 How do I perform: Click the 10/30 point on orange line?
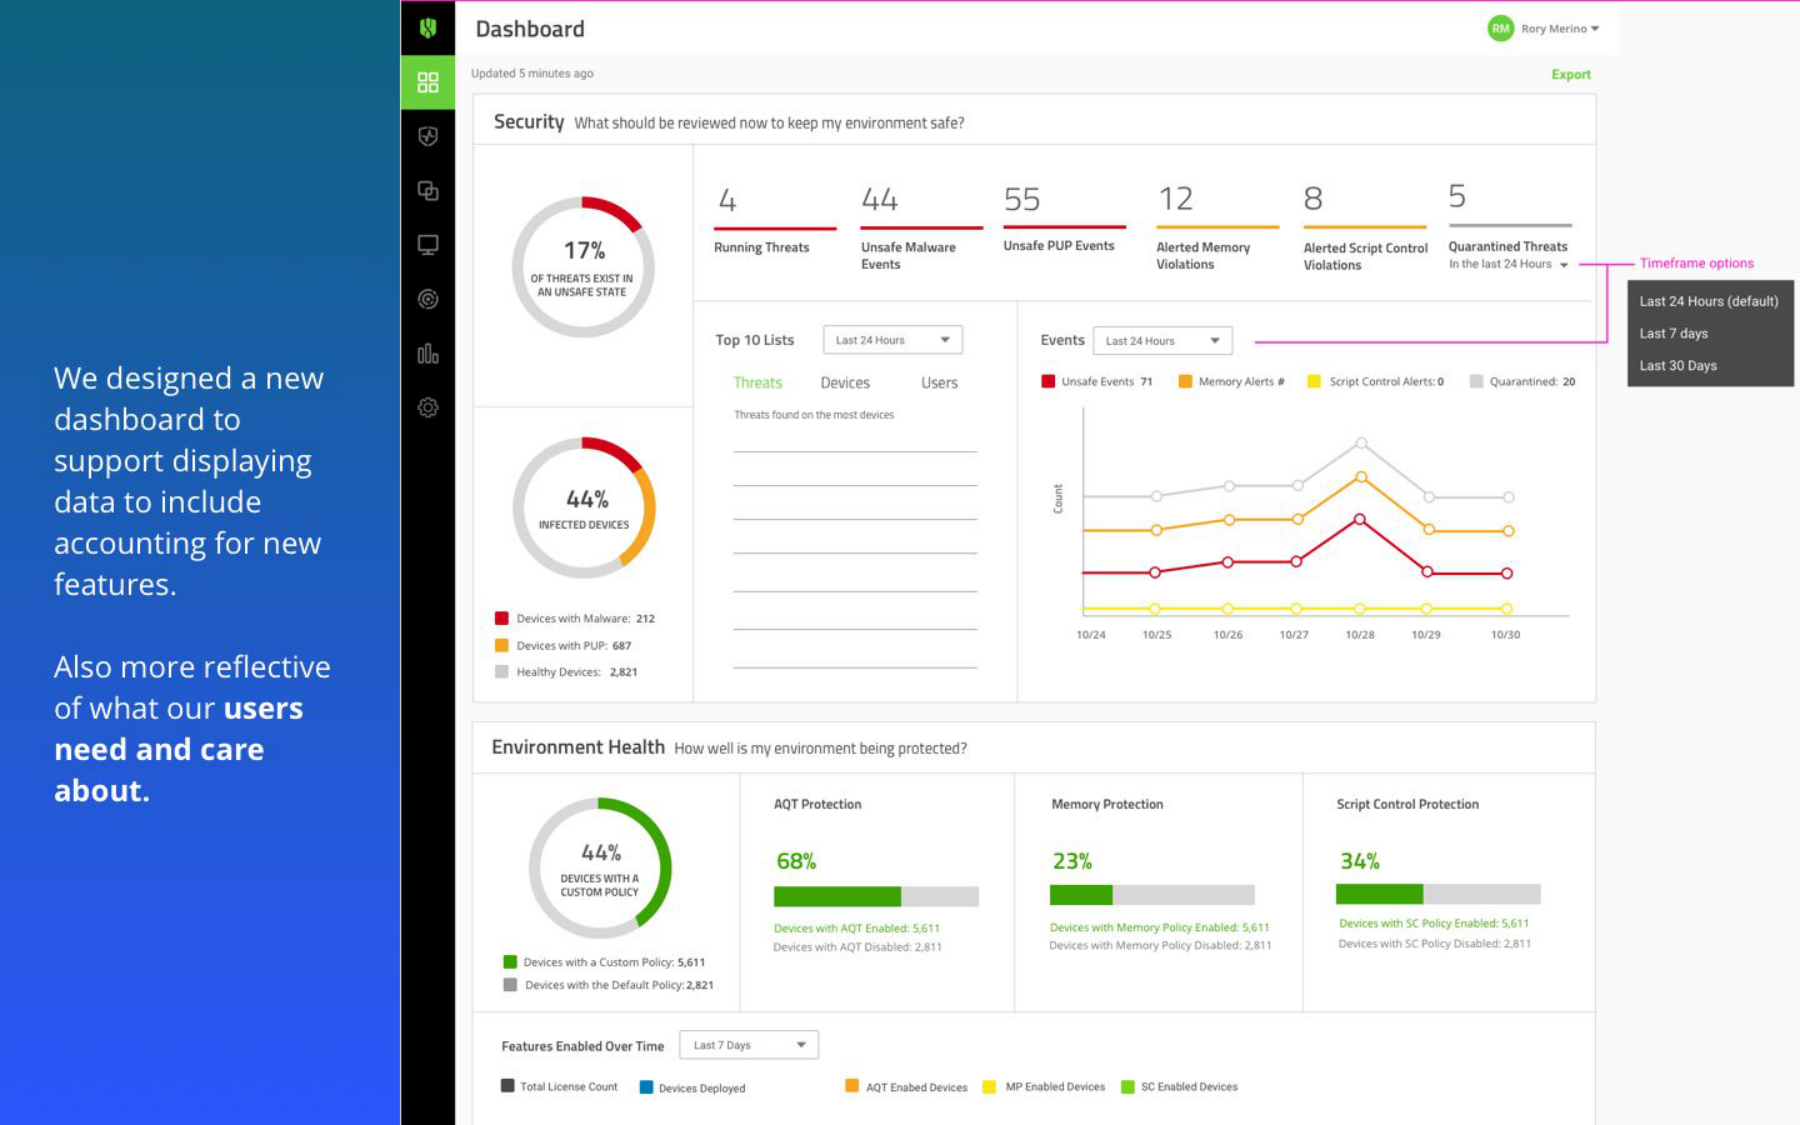coord(1508,531)
